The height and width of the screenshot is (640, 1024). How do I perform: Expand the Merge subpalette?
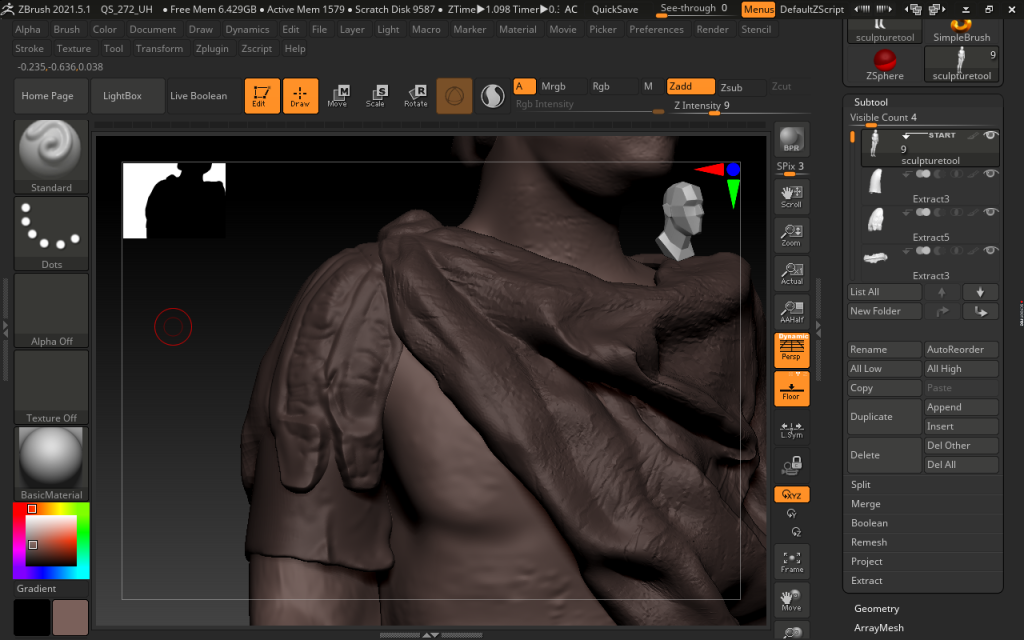tap(866, 504)
